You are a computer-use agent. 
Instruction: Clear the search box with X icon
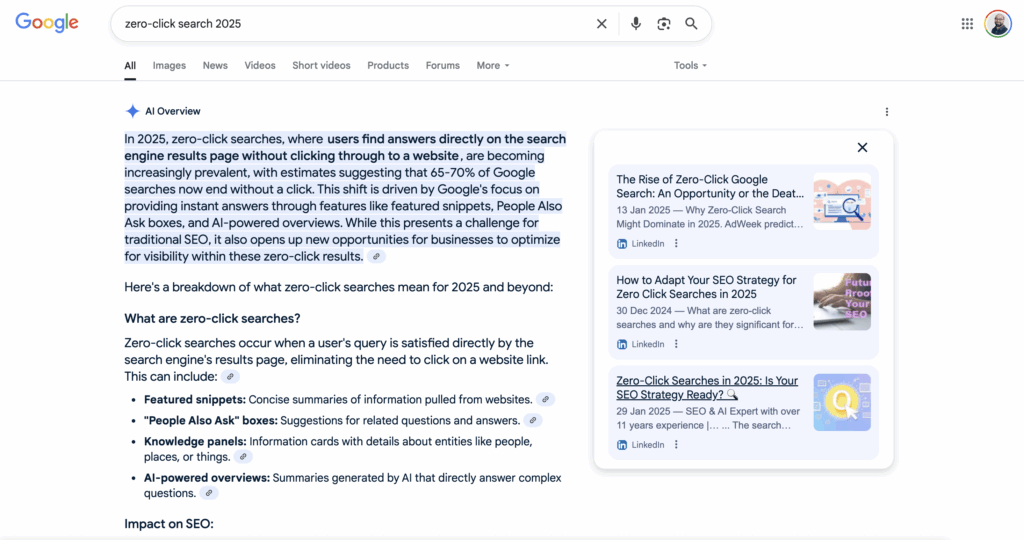click(x=601, y=24)
